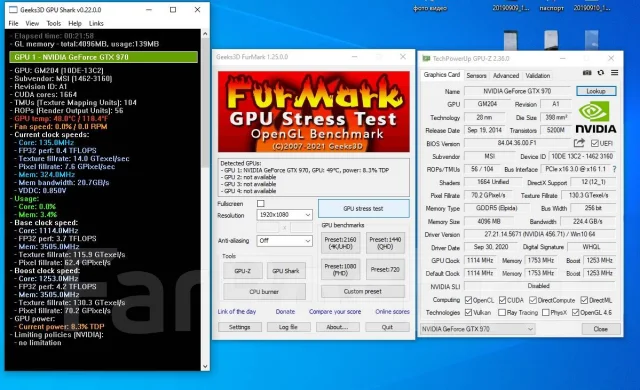Select the 'паспорт' desktop icon

click(551, 8)
